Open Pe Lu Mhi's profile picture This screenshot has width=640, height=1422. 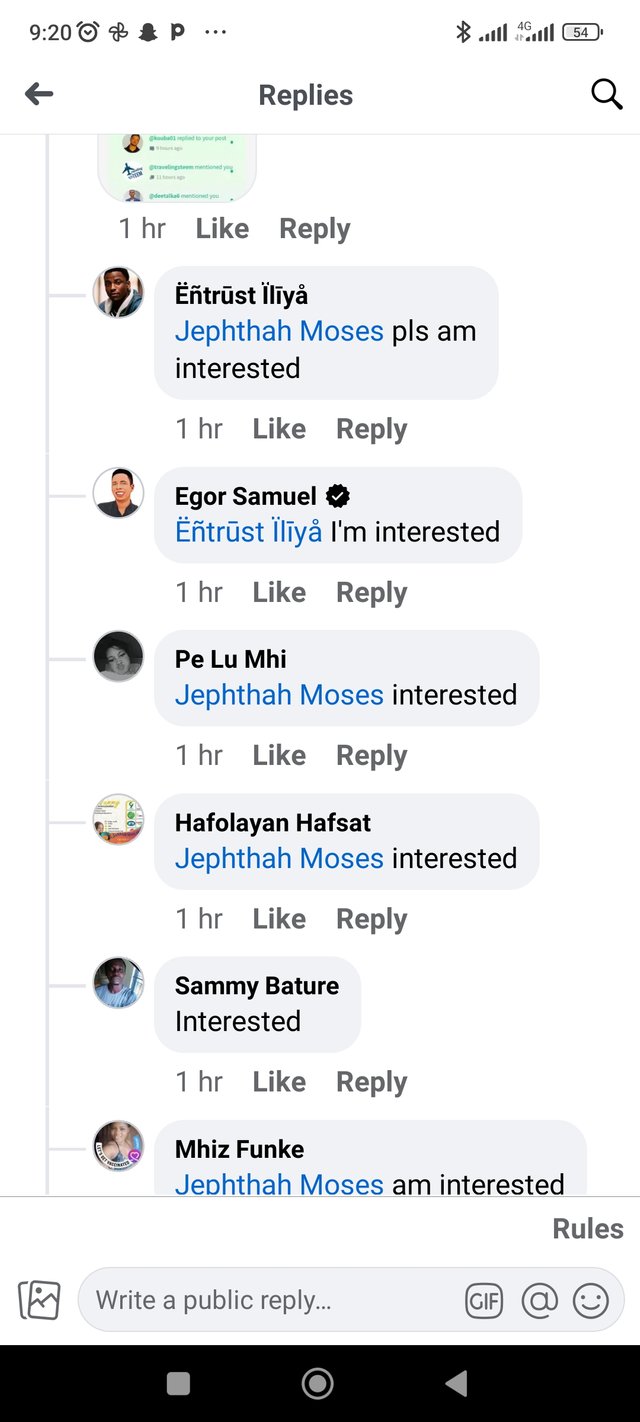[118, 656]
